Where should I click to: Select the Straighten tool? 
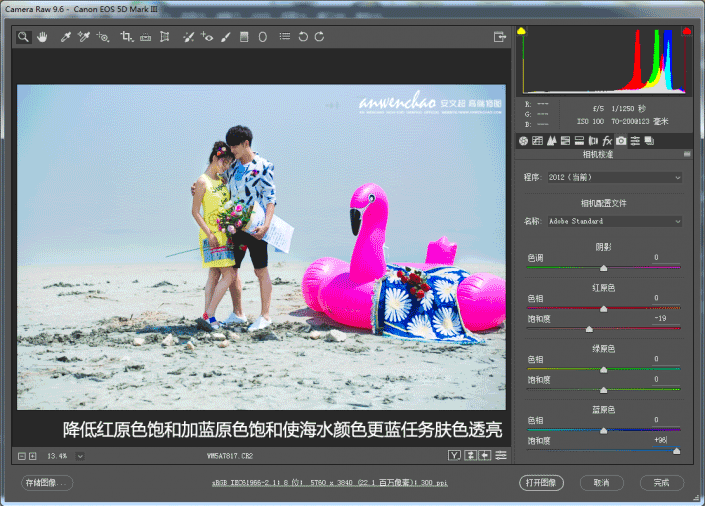click(145, 37)
